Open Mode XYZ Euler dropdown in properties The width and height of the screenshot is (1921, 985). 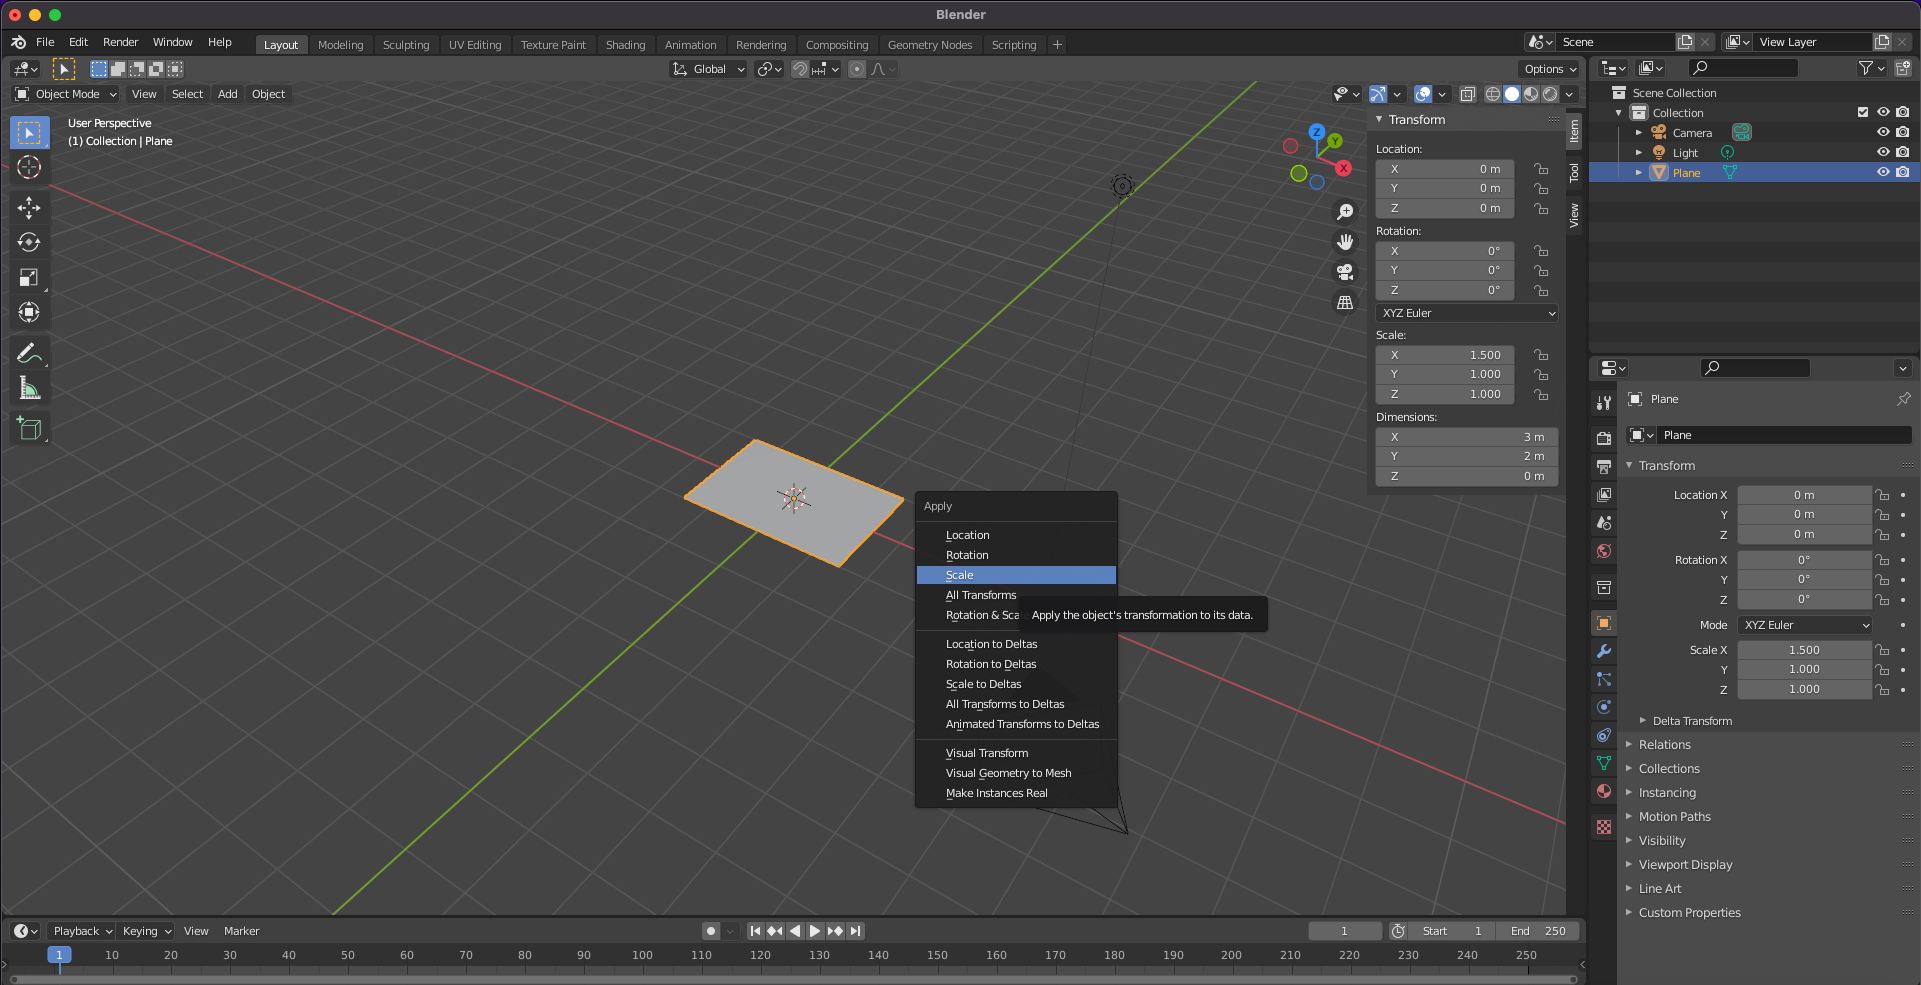tap(1805, 625)
